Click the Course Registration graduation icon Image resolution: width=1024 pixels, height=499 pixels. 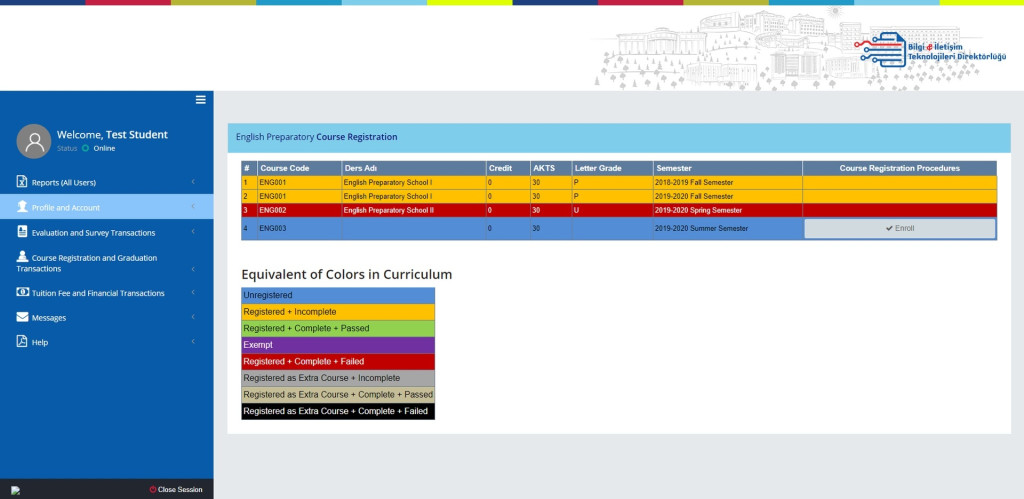click(22, 257)
